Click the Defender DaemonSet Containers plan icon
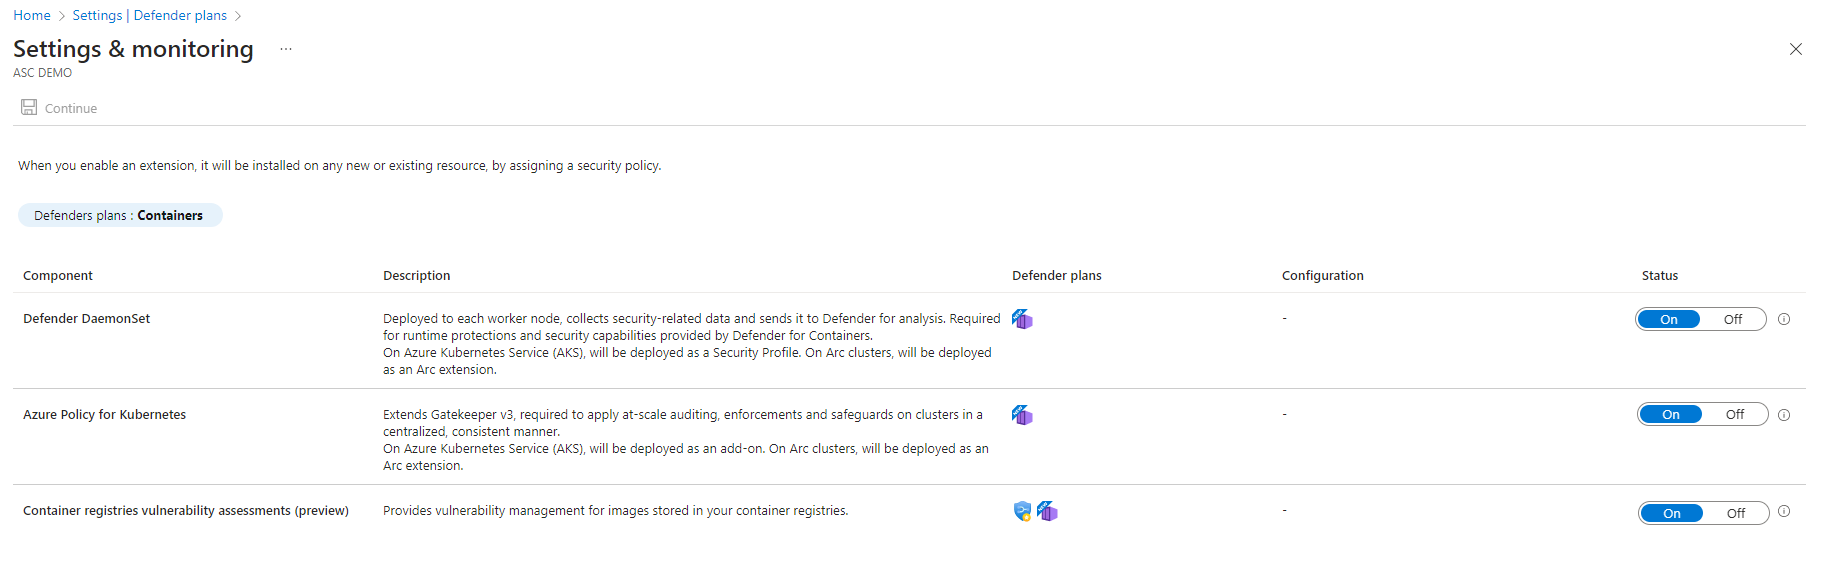This screenshot has height=582, width=1838. coord(1022,319)
